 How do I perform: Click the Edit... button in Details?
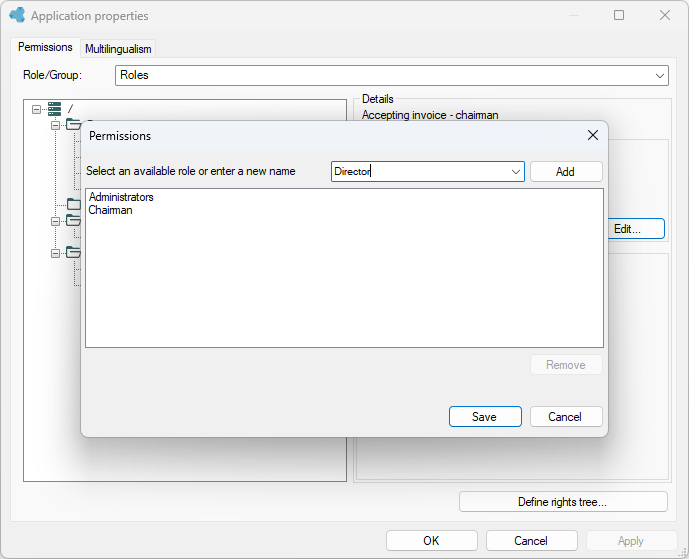point(636,229)
